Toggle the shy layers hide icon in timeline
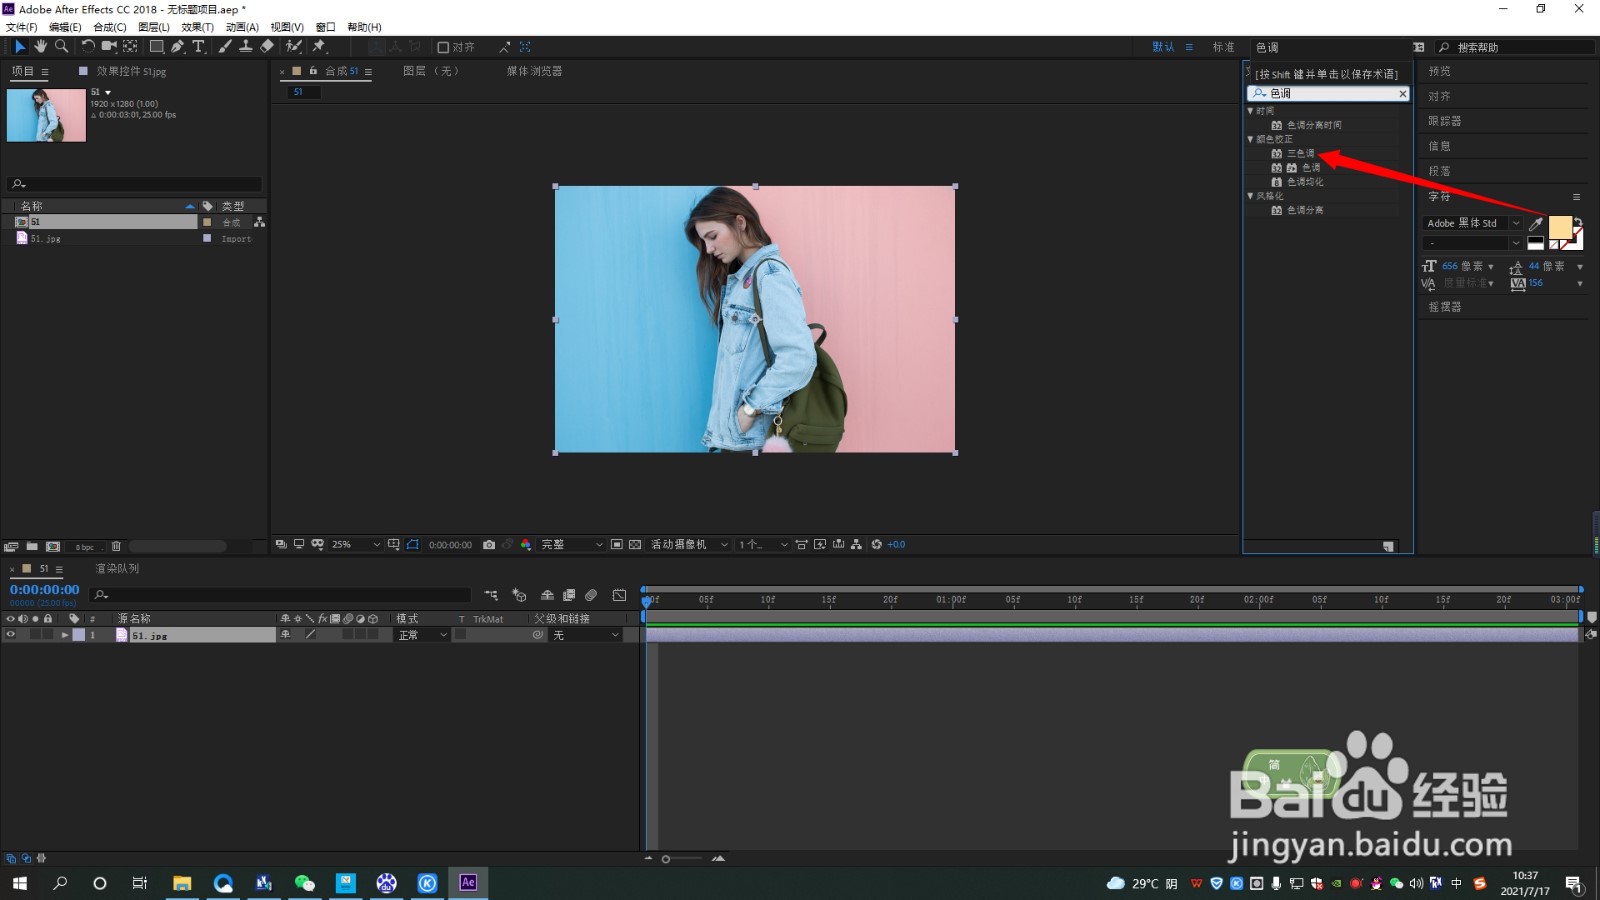The height and width of the screenshot is (900, 1600). click(x=547, y=595)
